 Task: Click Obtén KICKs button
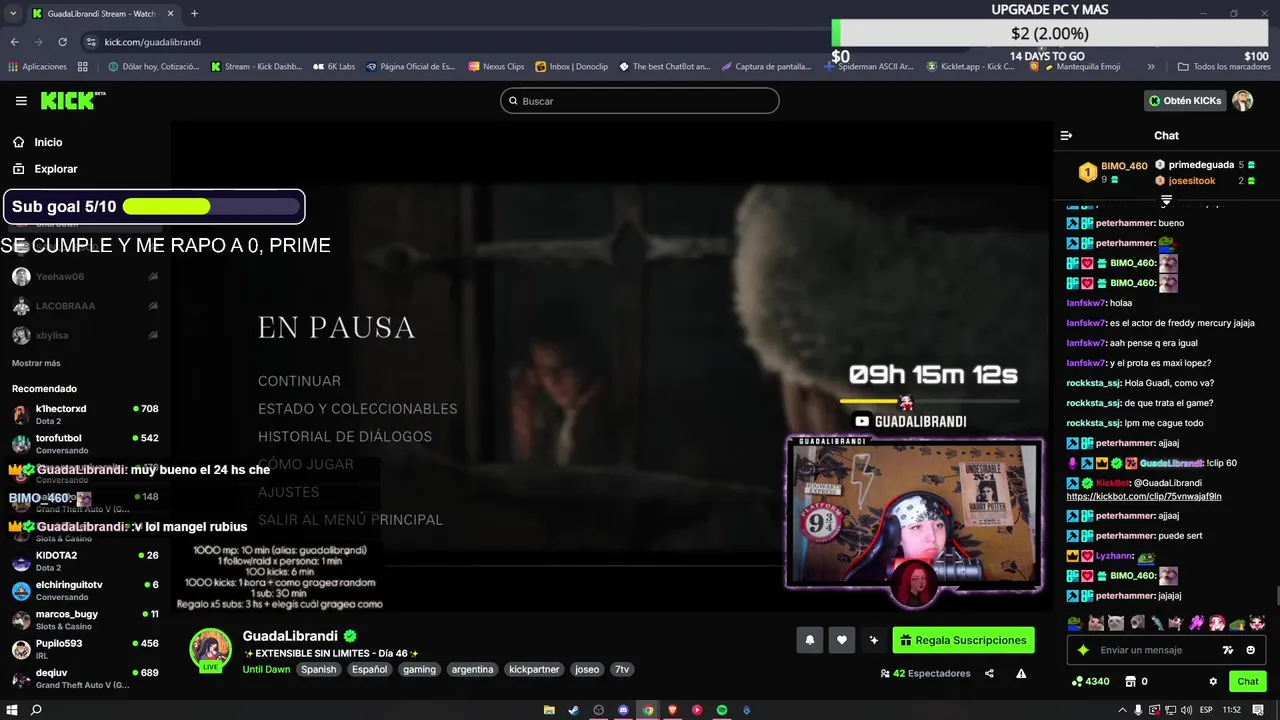(1185, 101)
